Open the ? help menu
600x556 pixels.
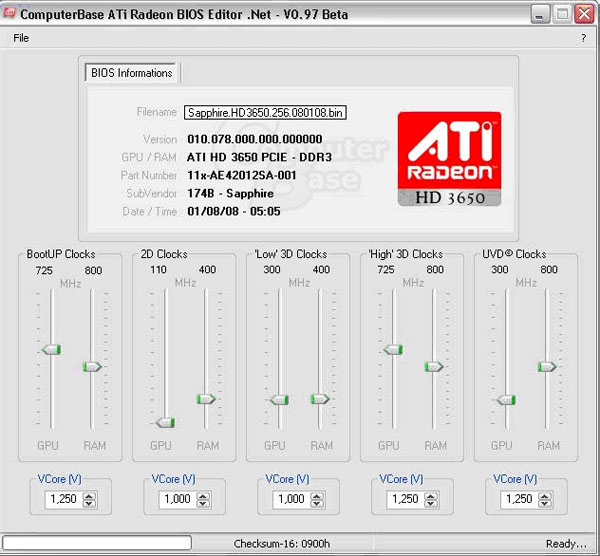coord(583,38)
